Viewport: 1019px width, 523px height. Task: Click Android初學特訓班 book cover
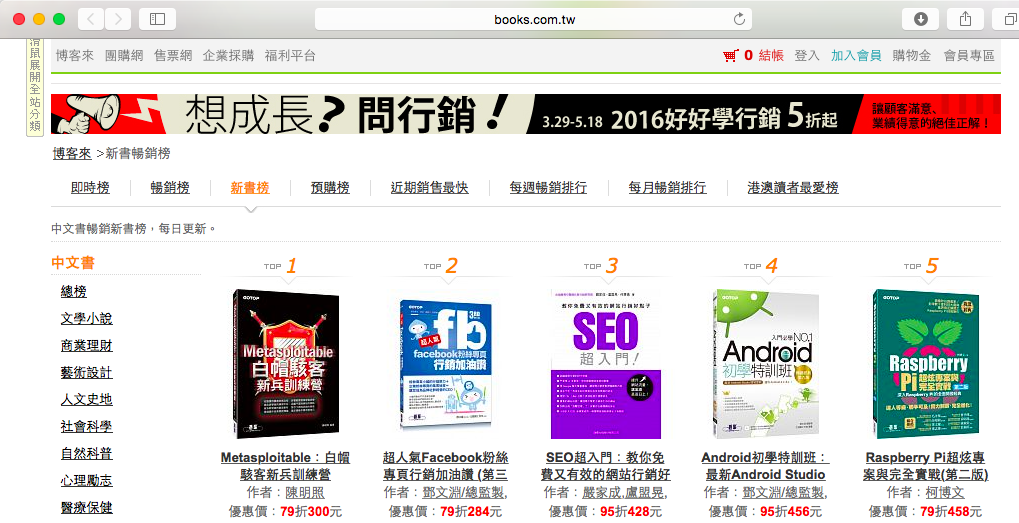click(x=766, y=364)
